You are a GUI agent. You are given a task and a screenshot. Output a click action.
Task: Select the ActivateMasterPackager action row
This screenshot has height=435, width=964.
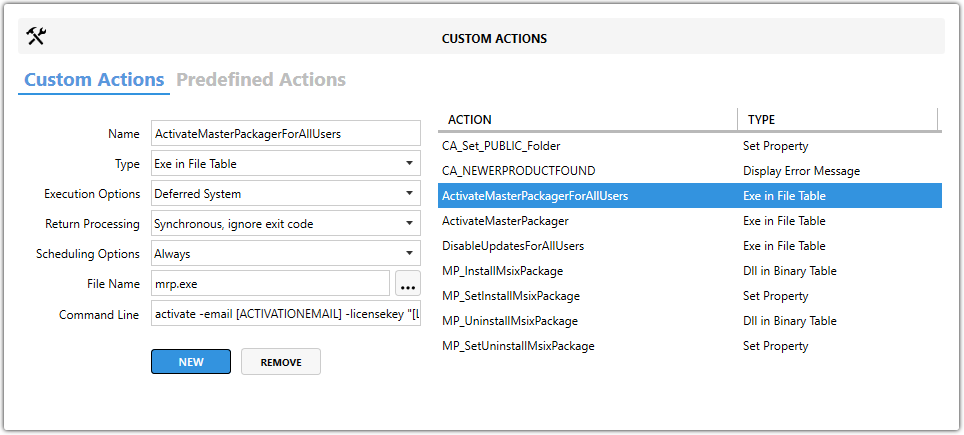[690, 221]
